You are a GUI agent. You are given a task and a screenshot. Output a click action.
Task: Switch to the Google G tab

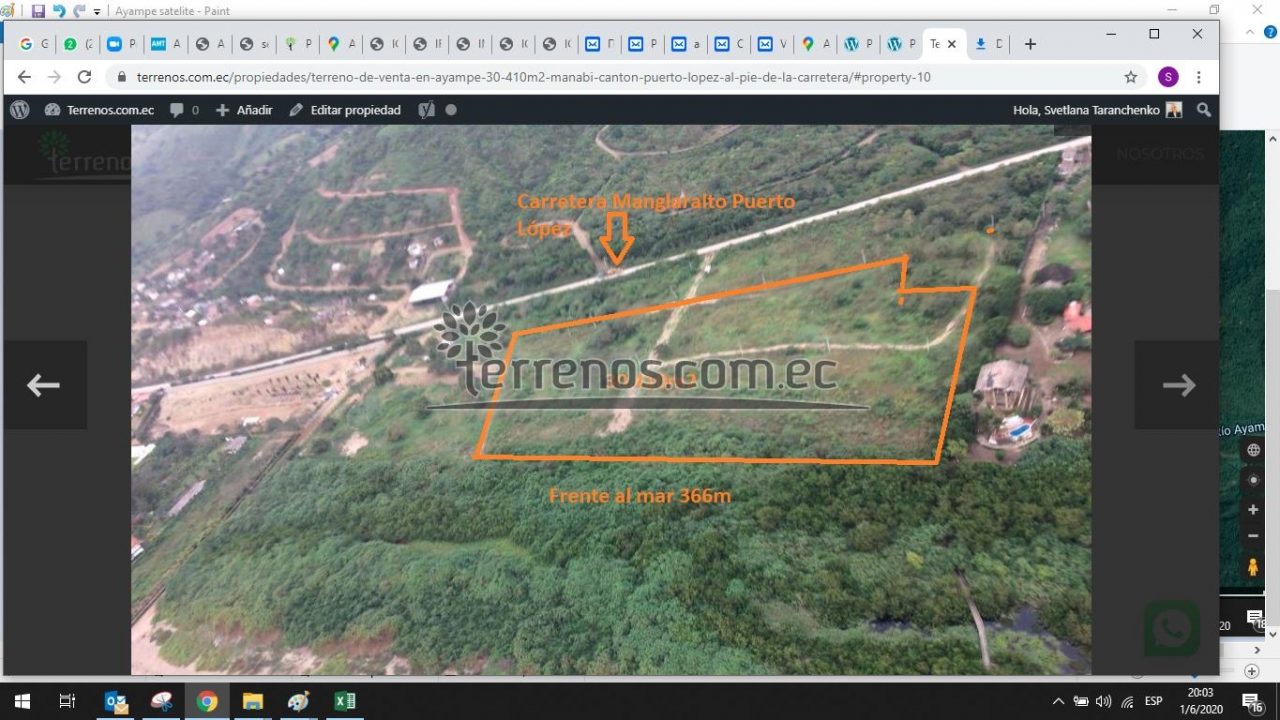[34, 44]
